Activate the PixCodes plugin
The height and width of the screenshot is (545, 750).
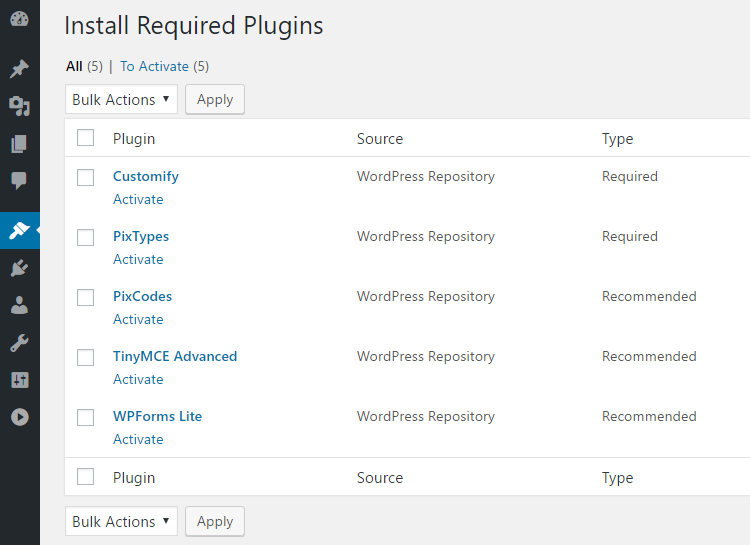[x=138, y=319]
